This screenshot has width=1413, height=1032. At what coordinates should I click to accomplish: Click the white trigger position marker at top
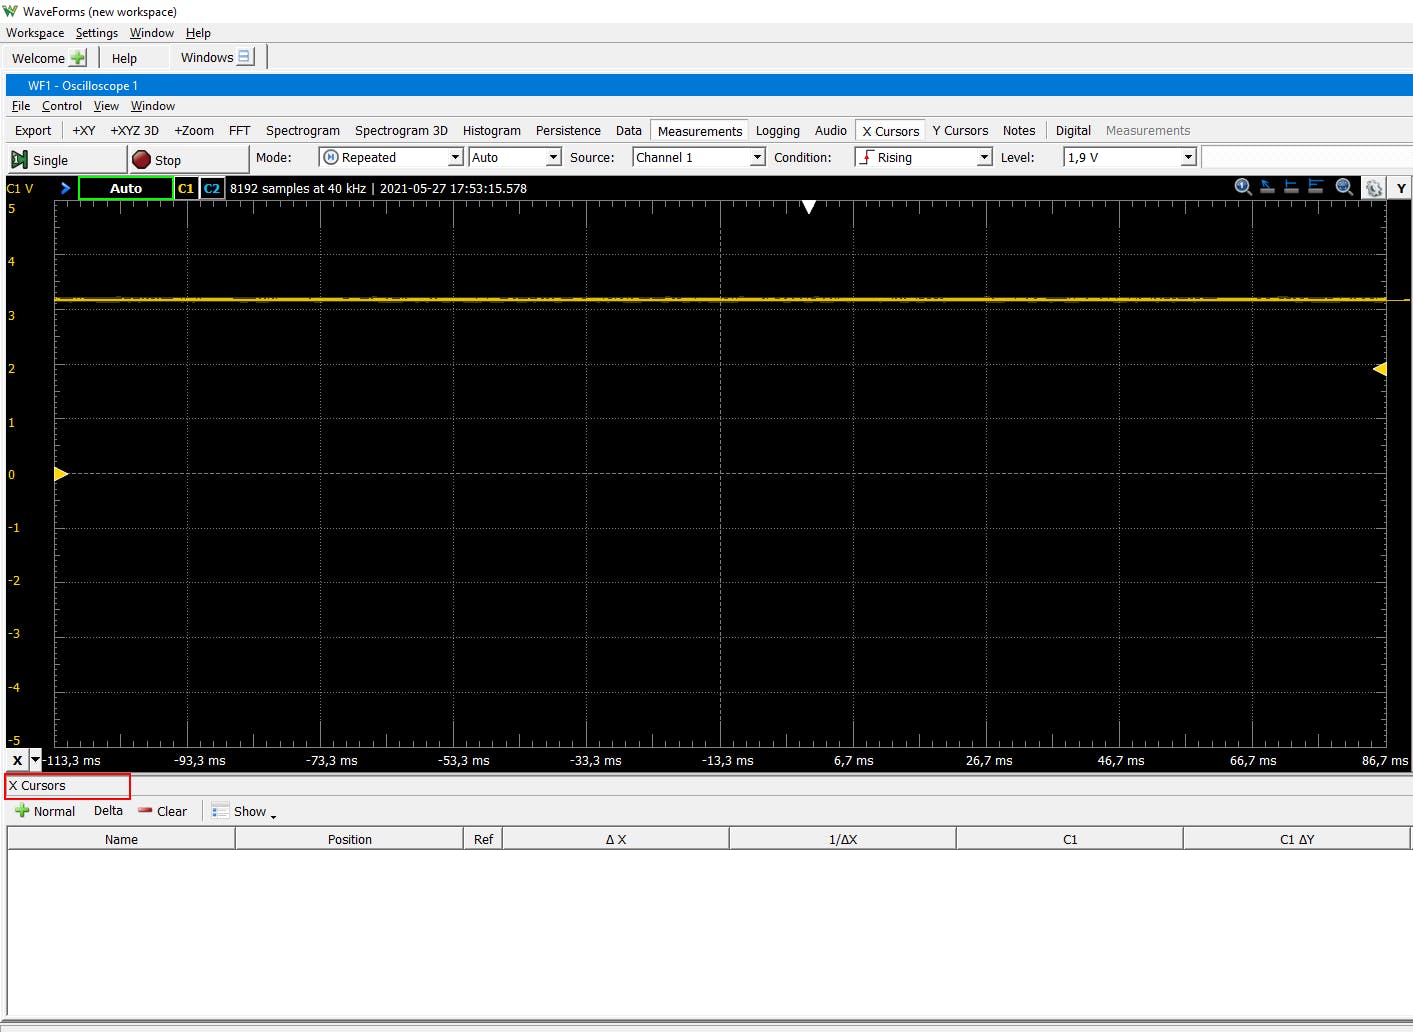tap(809, 207)
